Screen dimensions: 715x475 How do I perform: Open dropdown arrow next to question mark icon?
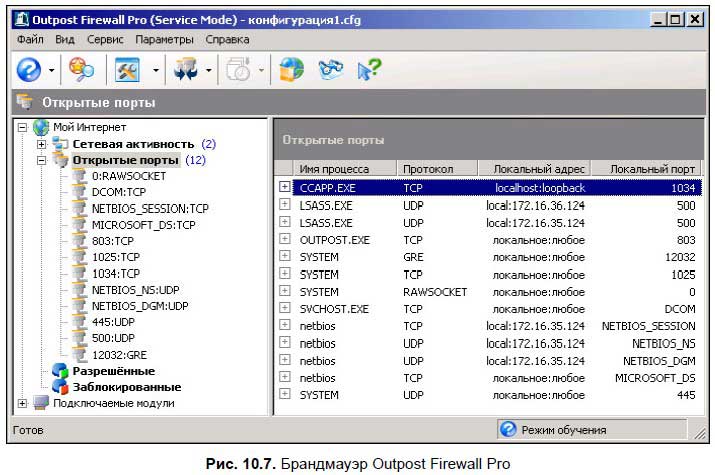pyautogui.click(x=51, y=69)
